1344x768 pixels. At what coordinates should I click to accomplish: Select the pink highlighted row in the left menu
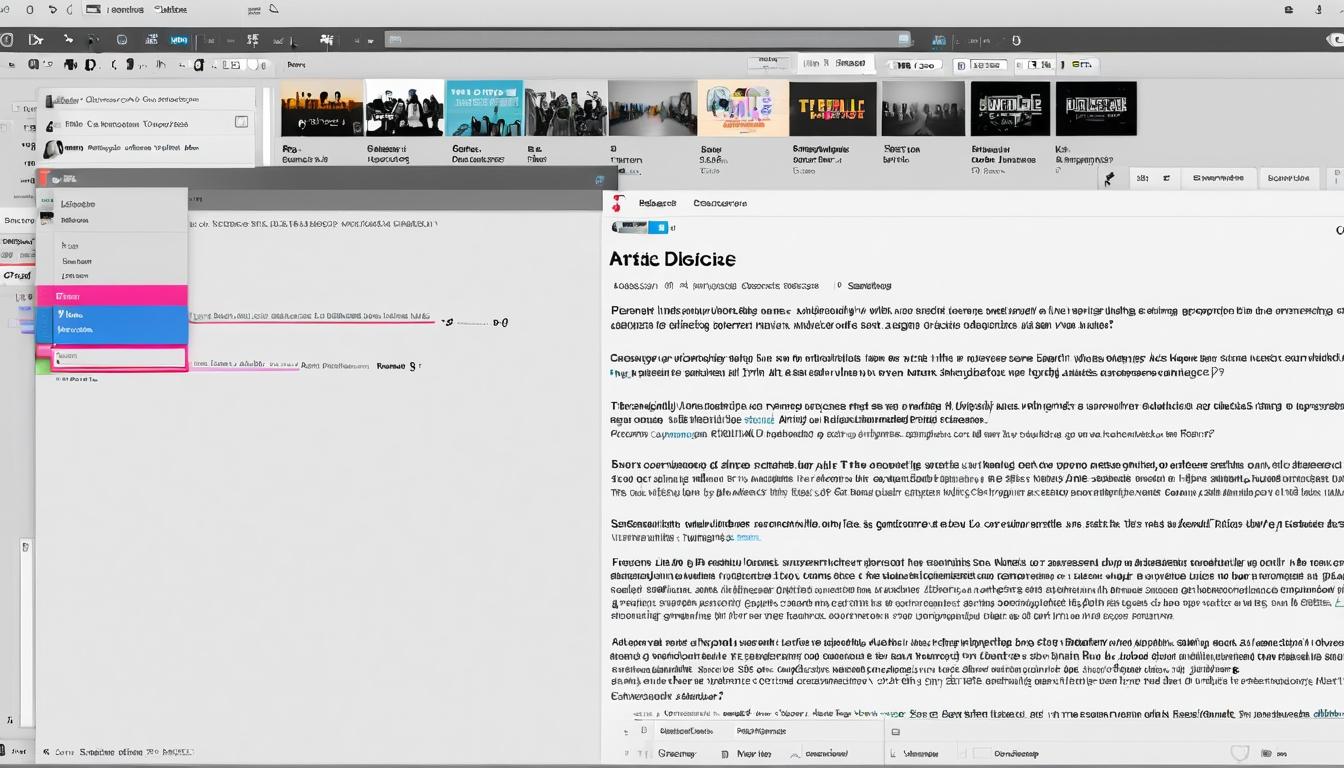(x=112, y=296)
